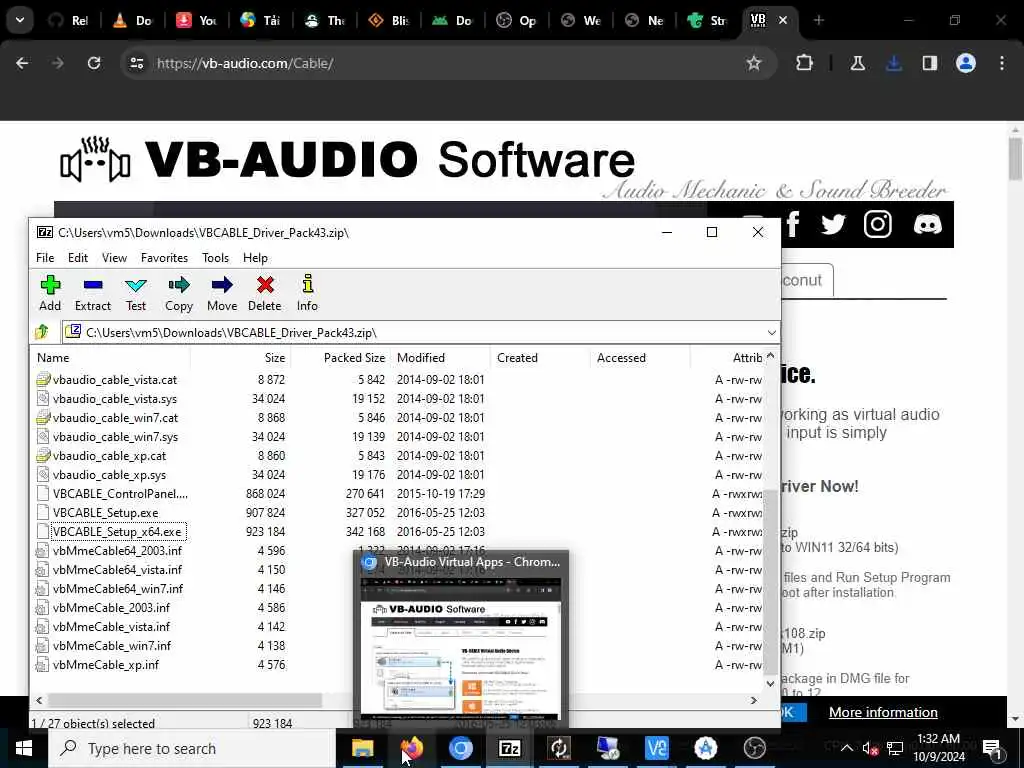Bookmark this page with the star icon
The width and height of the screenshot is (1024, 768).
coord(754,63)
